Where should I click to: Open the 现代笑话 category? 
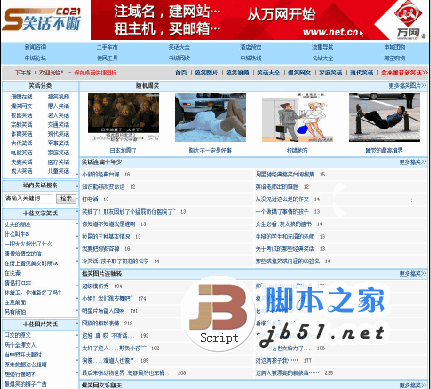58,134
